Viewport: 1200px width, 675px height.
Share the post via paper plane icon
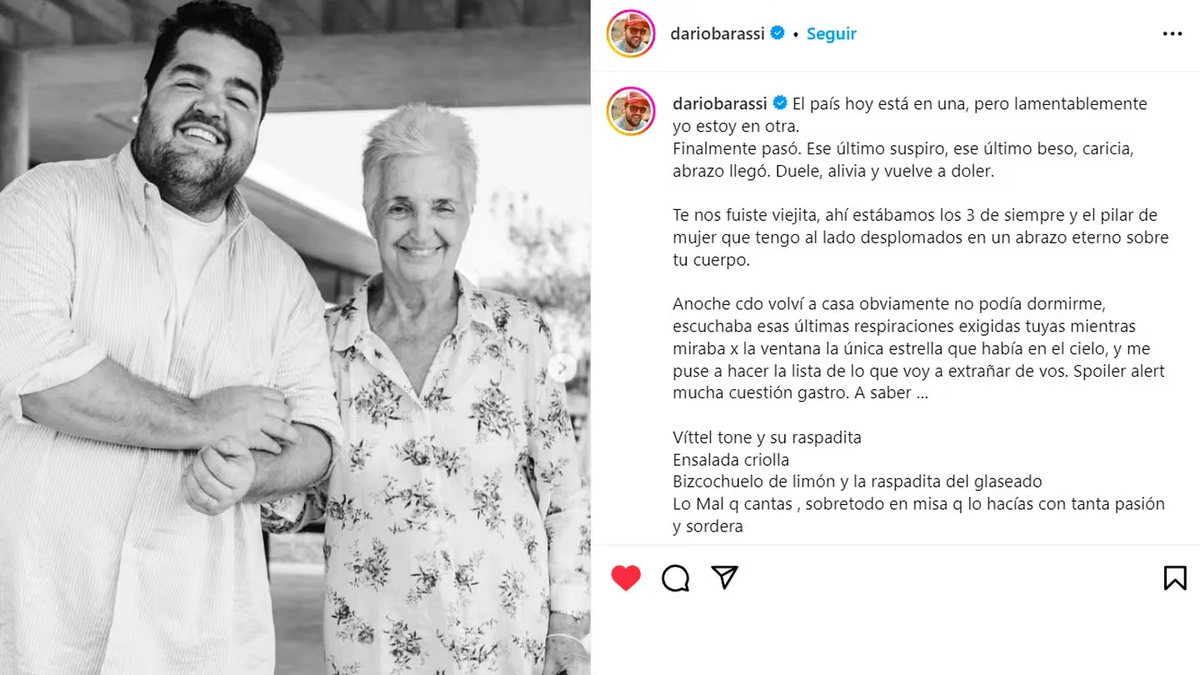pos(725,577)
